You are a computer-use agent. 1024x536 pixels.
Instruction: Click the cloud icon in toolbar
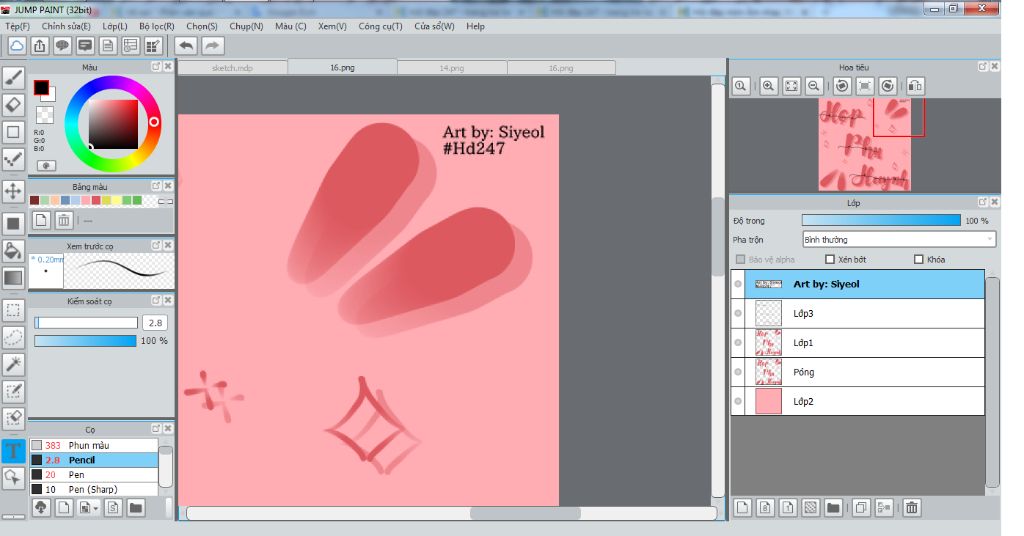pyautogui.click(x=17, y=46)
